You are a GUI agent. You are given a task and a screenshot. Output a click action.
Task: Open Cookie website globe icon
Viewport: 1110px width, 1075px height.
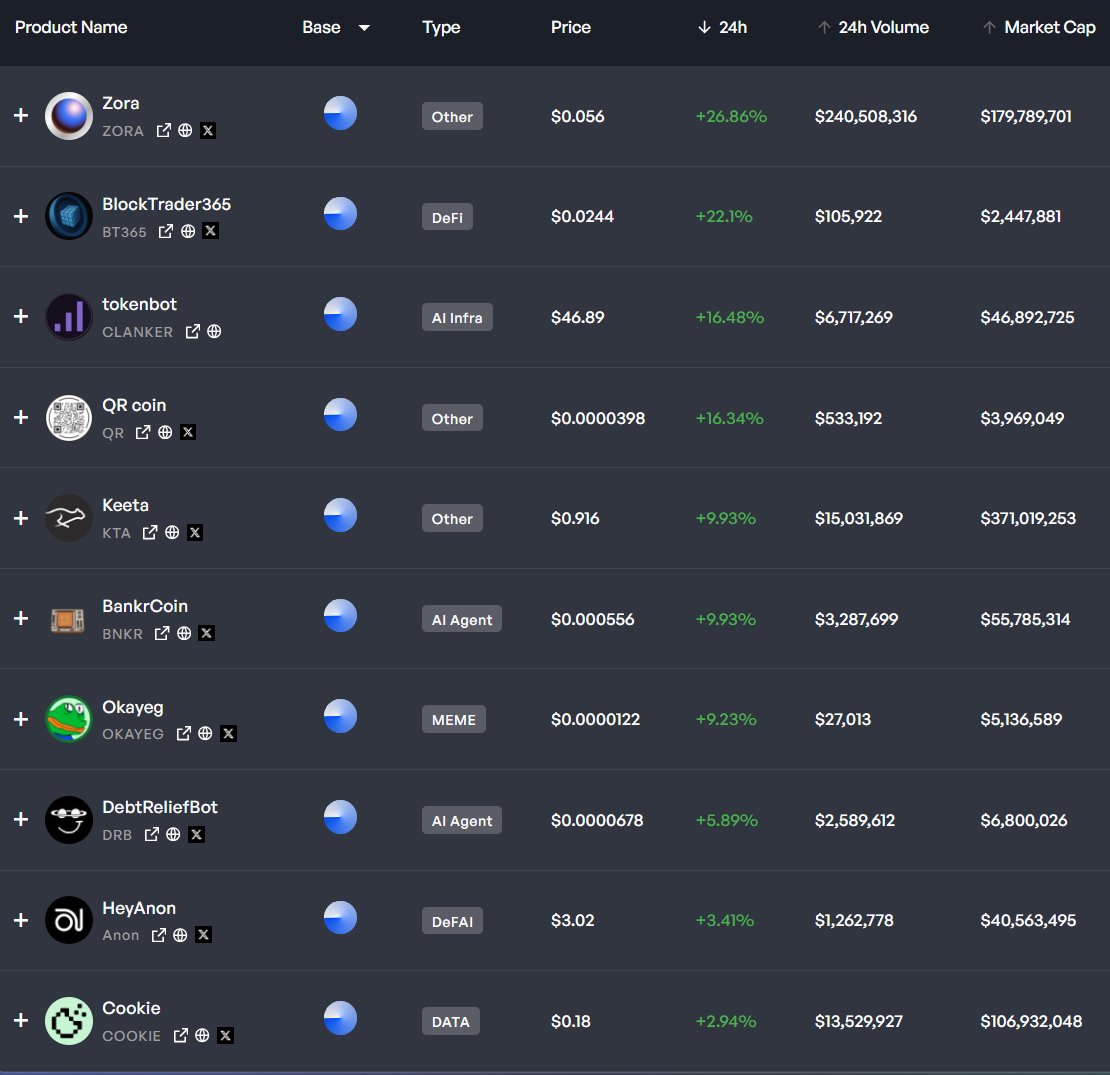(x=202, y=1035)
